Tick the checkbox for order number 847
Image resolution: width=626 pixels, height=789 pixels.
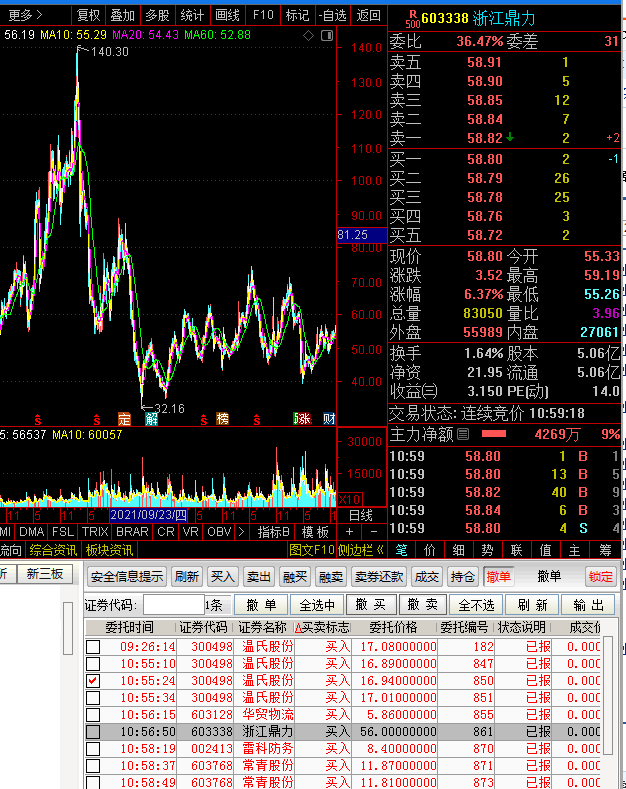pos(93,664)
